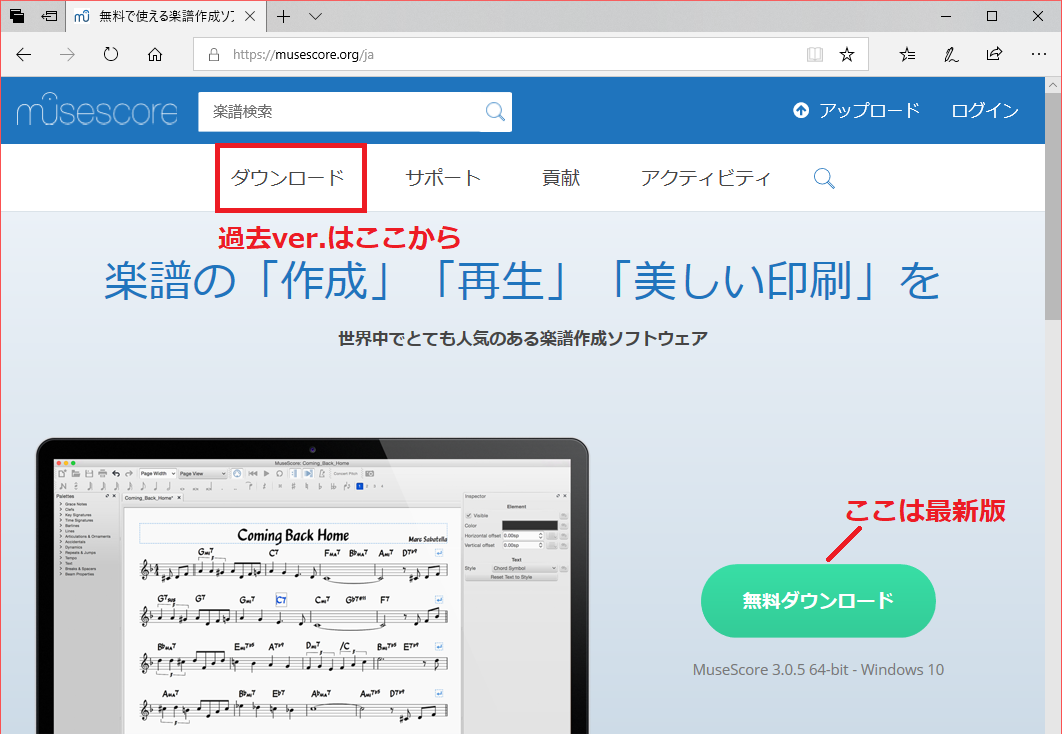This screenshot has width=1062, height=734.
Task: Click the MuseScore screenshot on the laptop
Action: (x=313, y=596)
